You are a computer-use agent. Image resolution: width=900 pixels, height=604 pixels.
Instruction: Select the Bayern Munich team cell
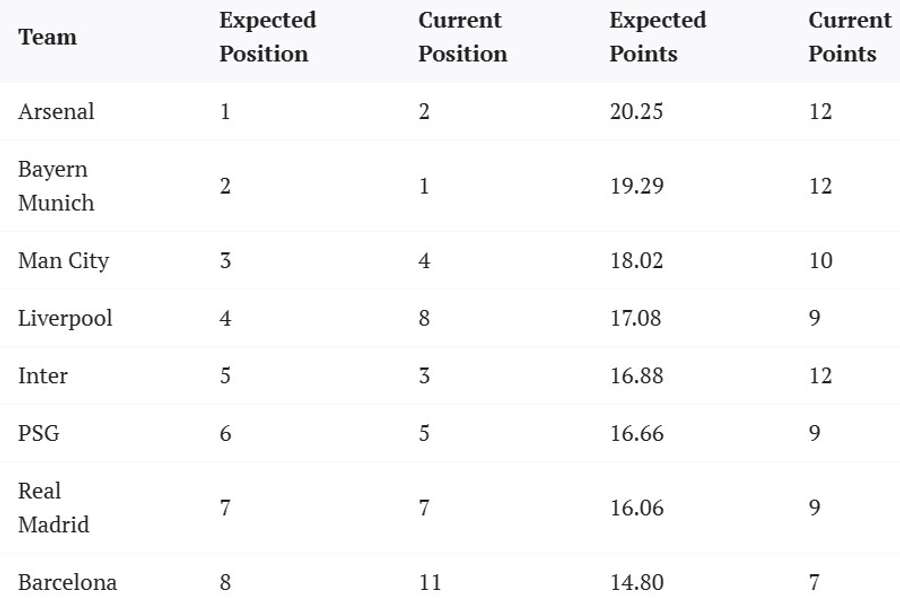point(56,186)
